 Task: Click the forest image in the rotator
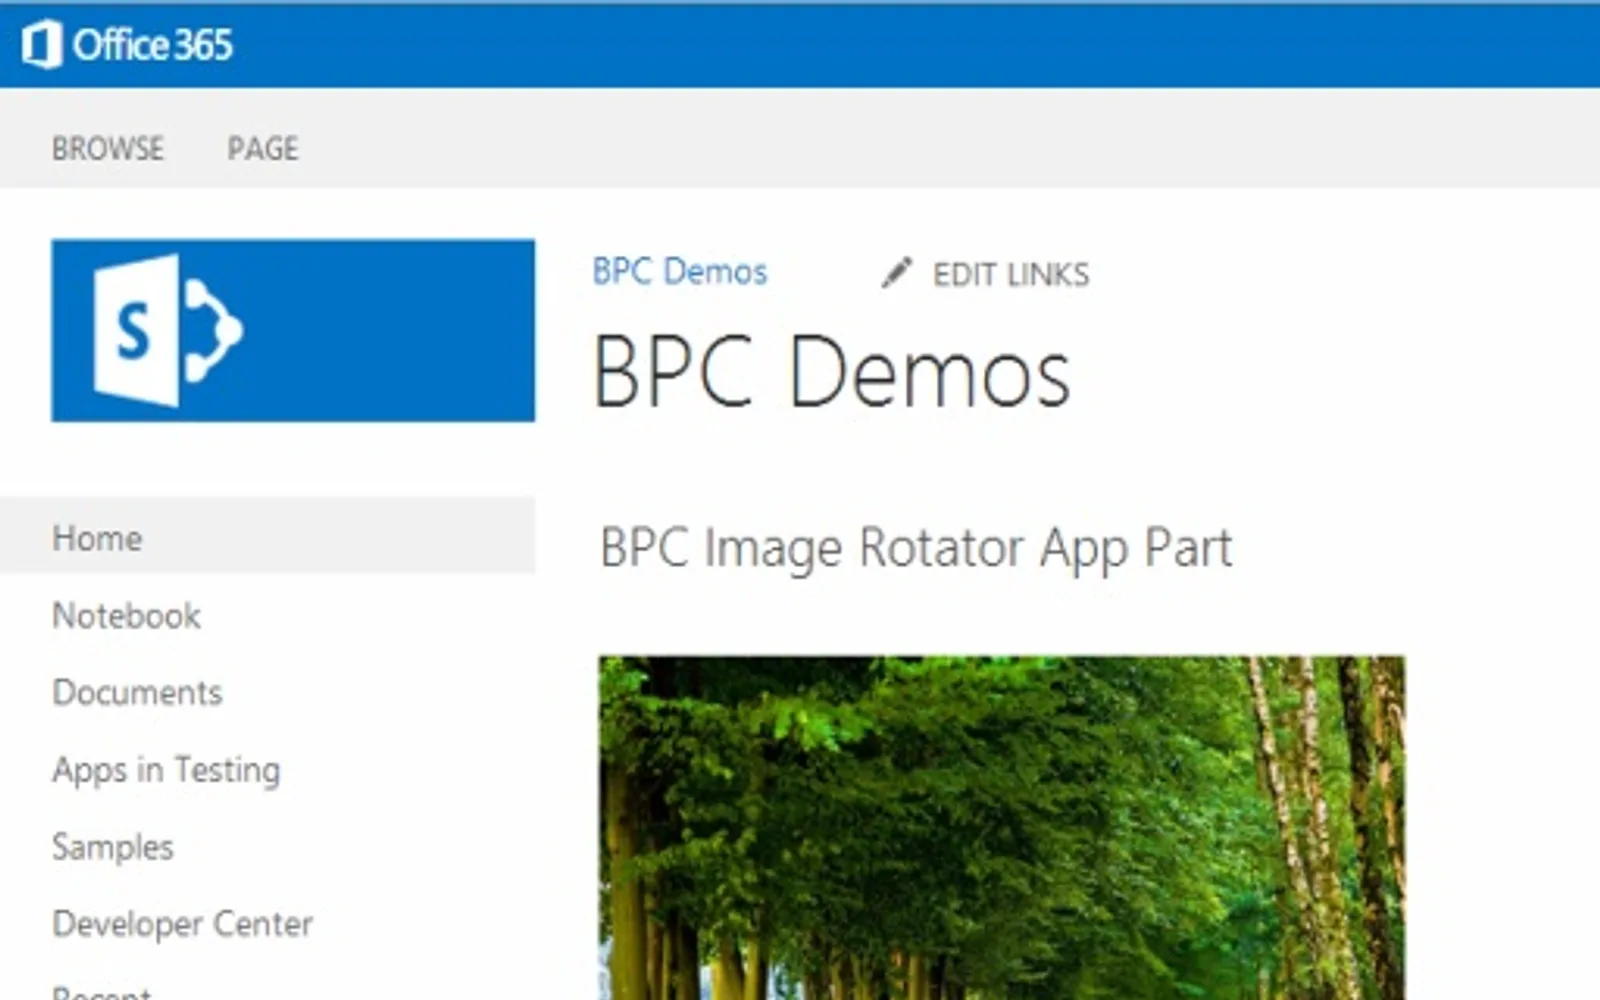pyautogui.click(x=1002, y=828)
